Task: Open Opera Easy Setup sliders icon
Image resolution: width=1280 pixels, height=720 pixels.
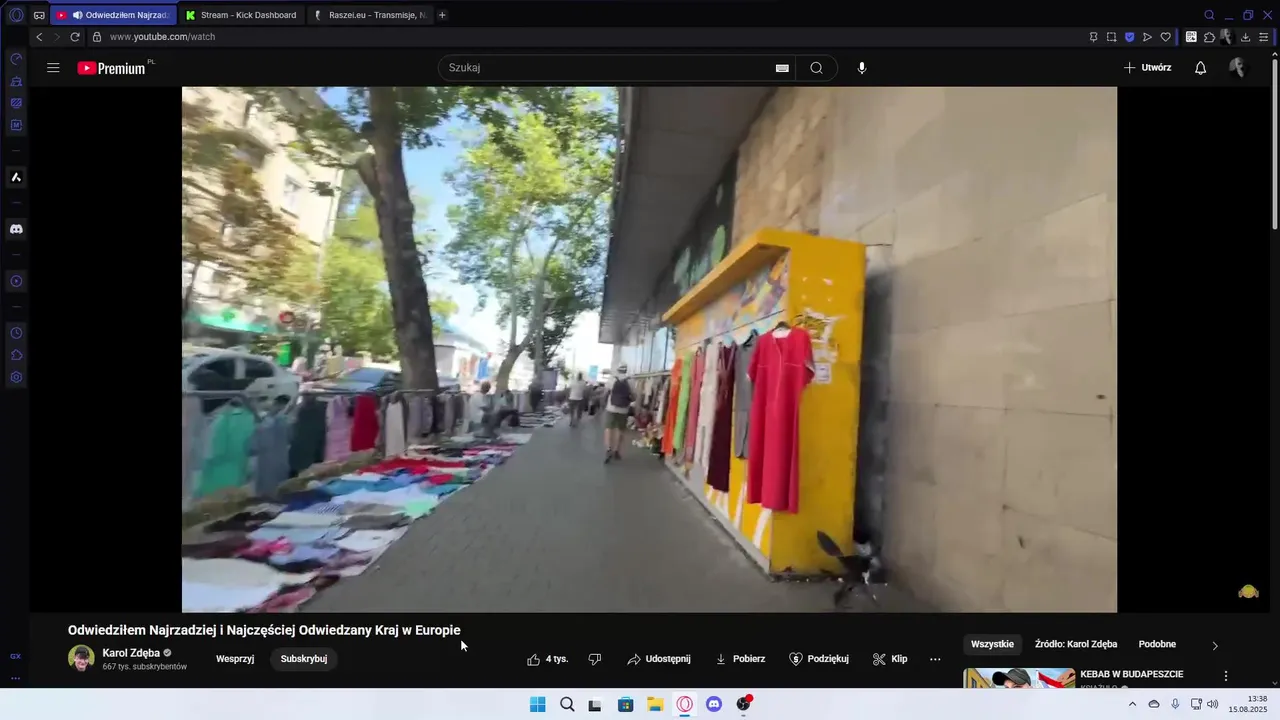Action: coord(1263,37)
